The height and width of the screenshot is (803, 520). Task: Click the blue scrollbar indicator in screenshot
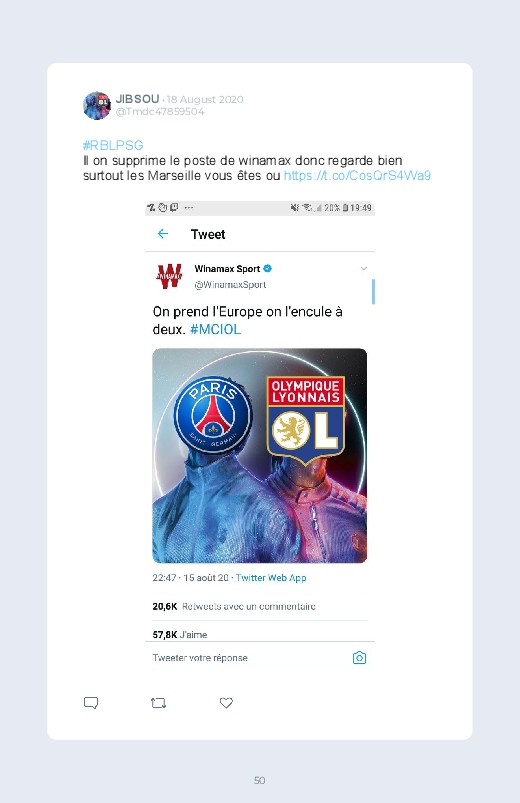(373, 291)
